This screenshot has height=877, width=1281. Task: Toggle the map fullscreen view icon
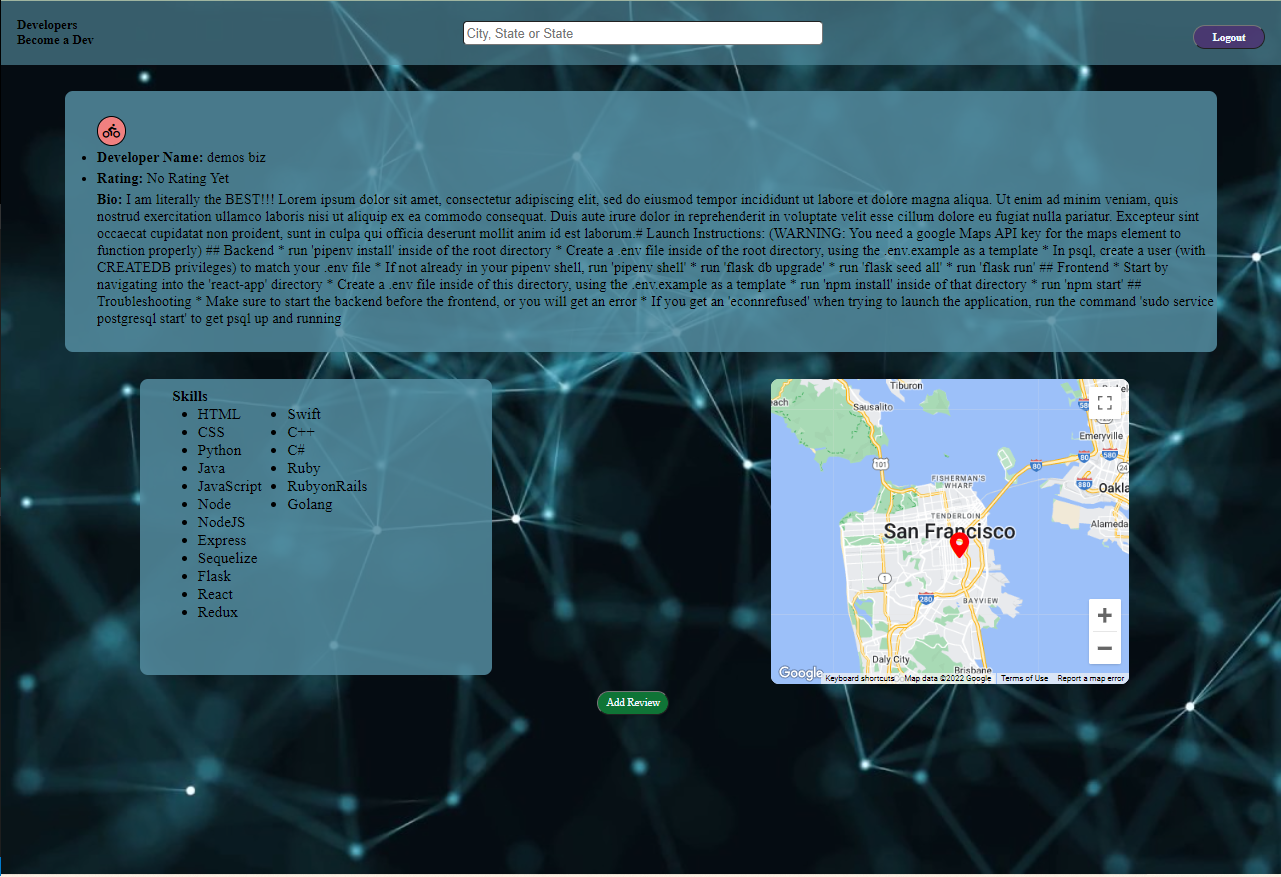point(1104,403)
